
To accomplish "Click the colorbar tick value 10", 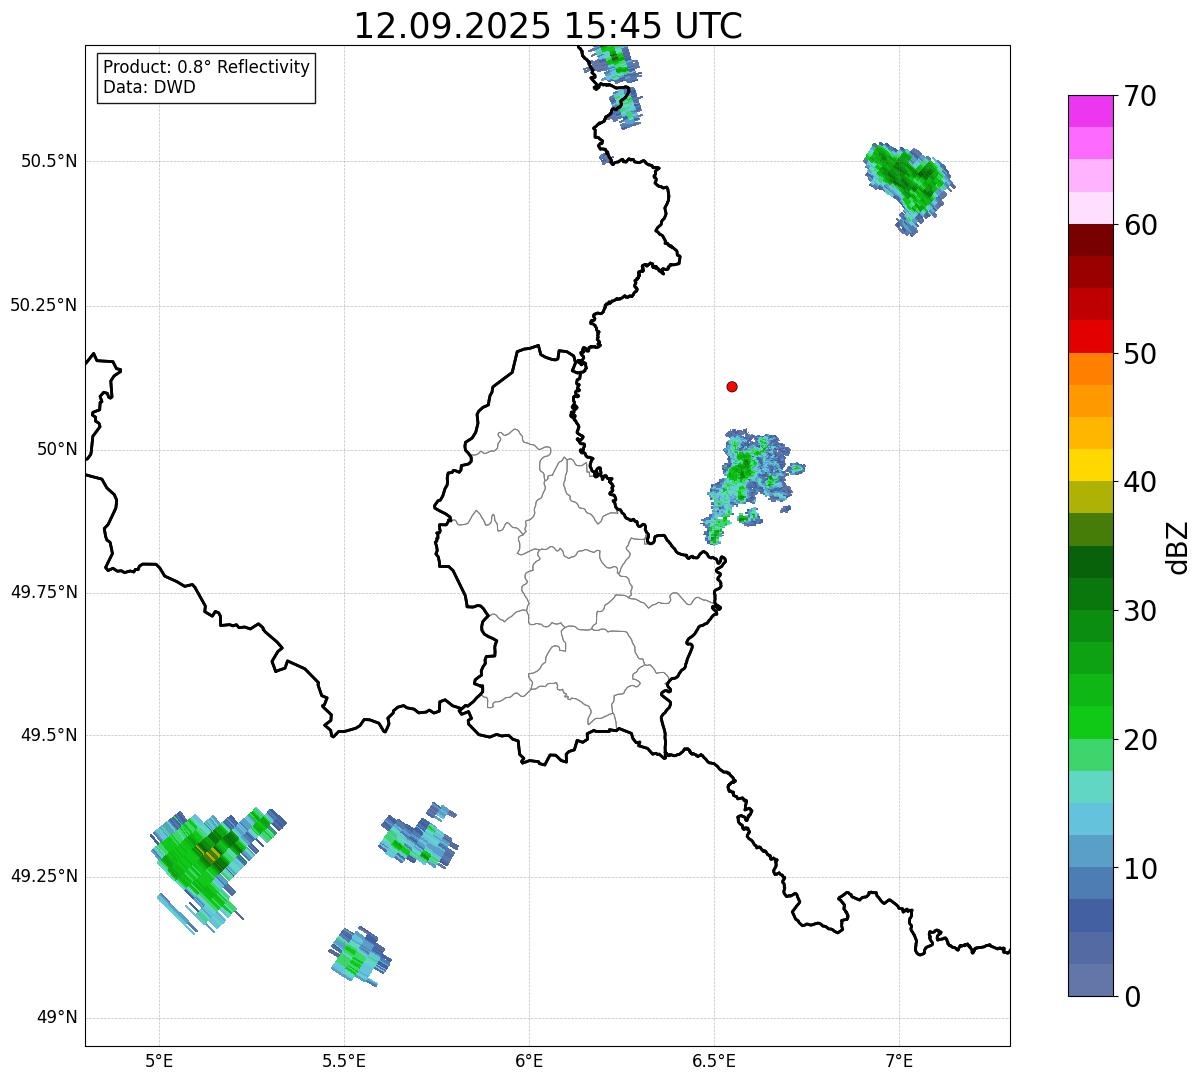I will coord(1140,869).
